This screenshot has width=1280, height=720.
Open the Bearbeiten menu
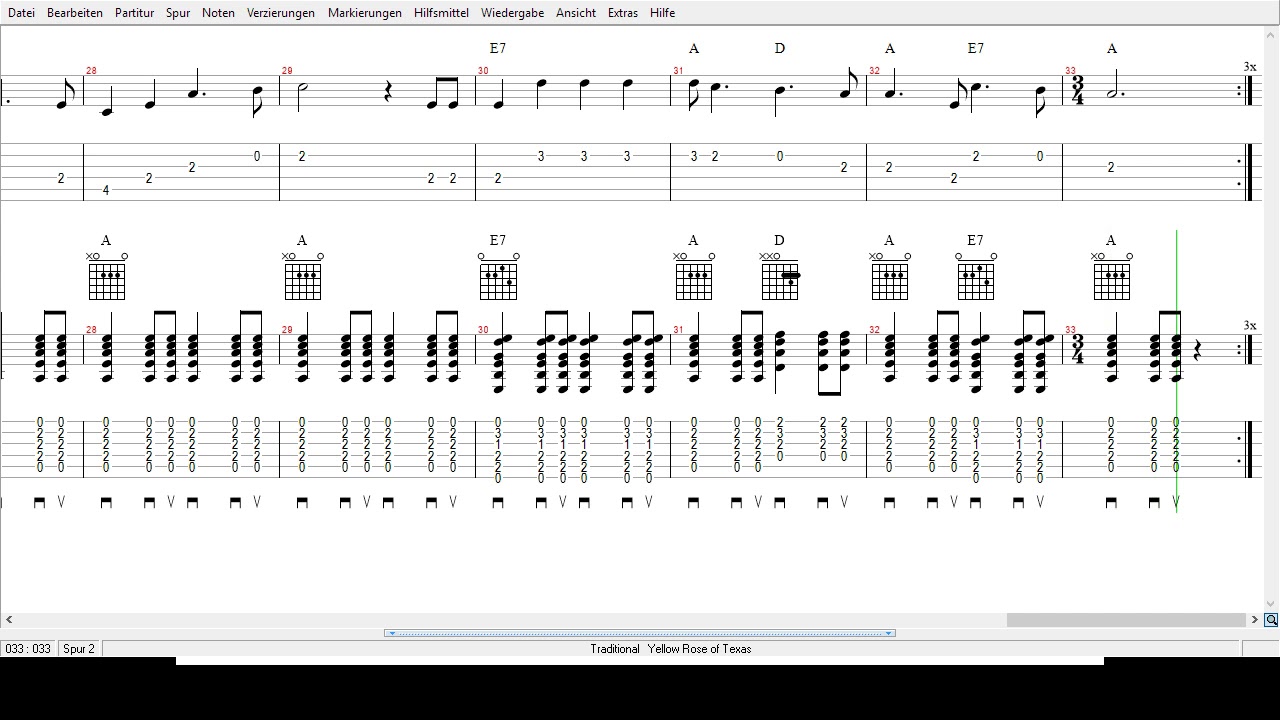point(75,13)
